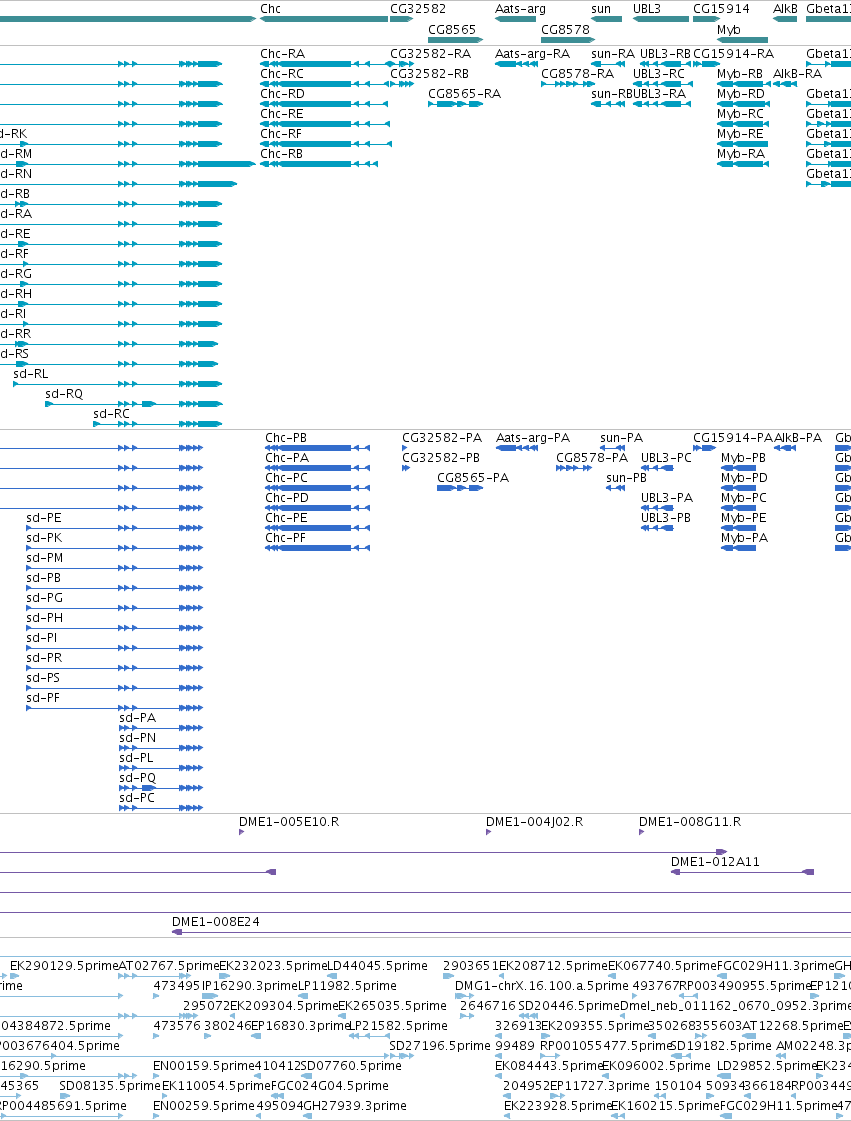Select protein CG8565-PA

coord(460,488)
